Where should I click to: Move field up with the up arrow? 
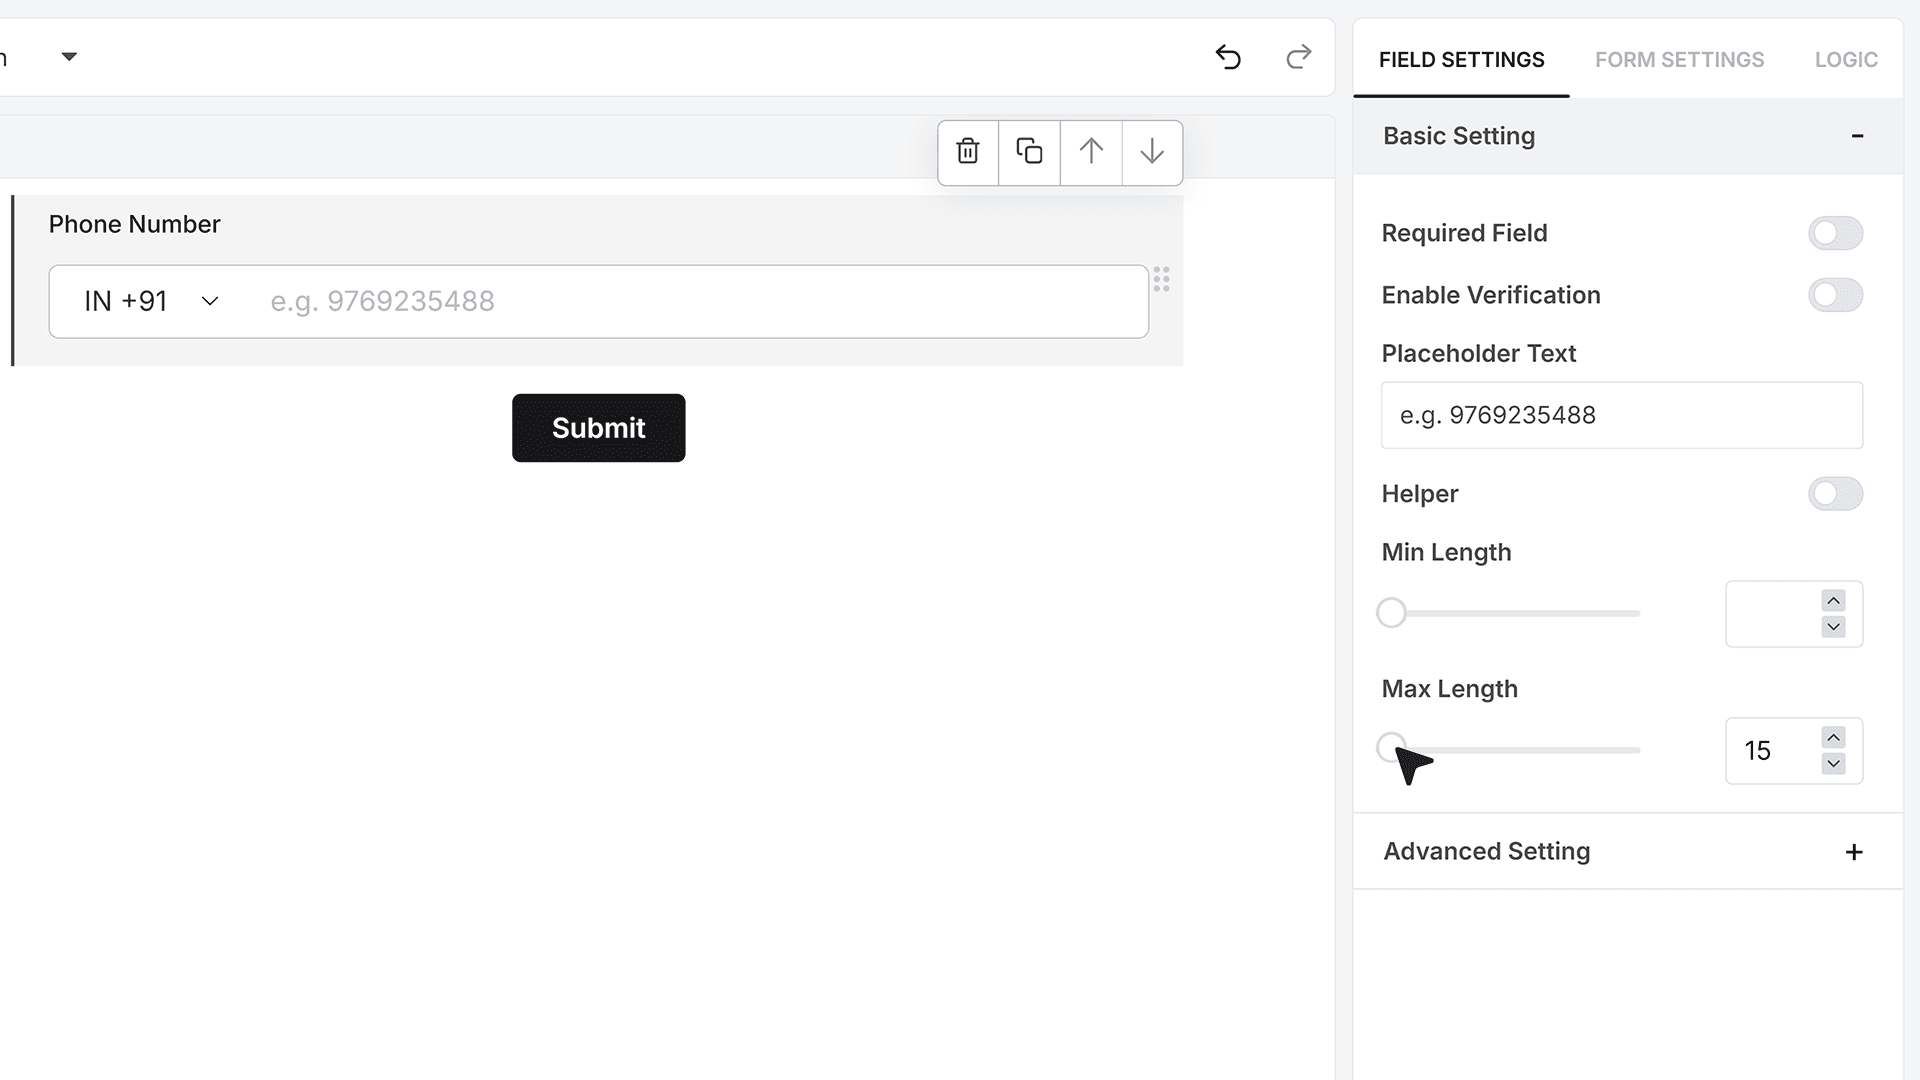point(1091,152)
